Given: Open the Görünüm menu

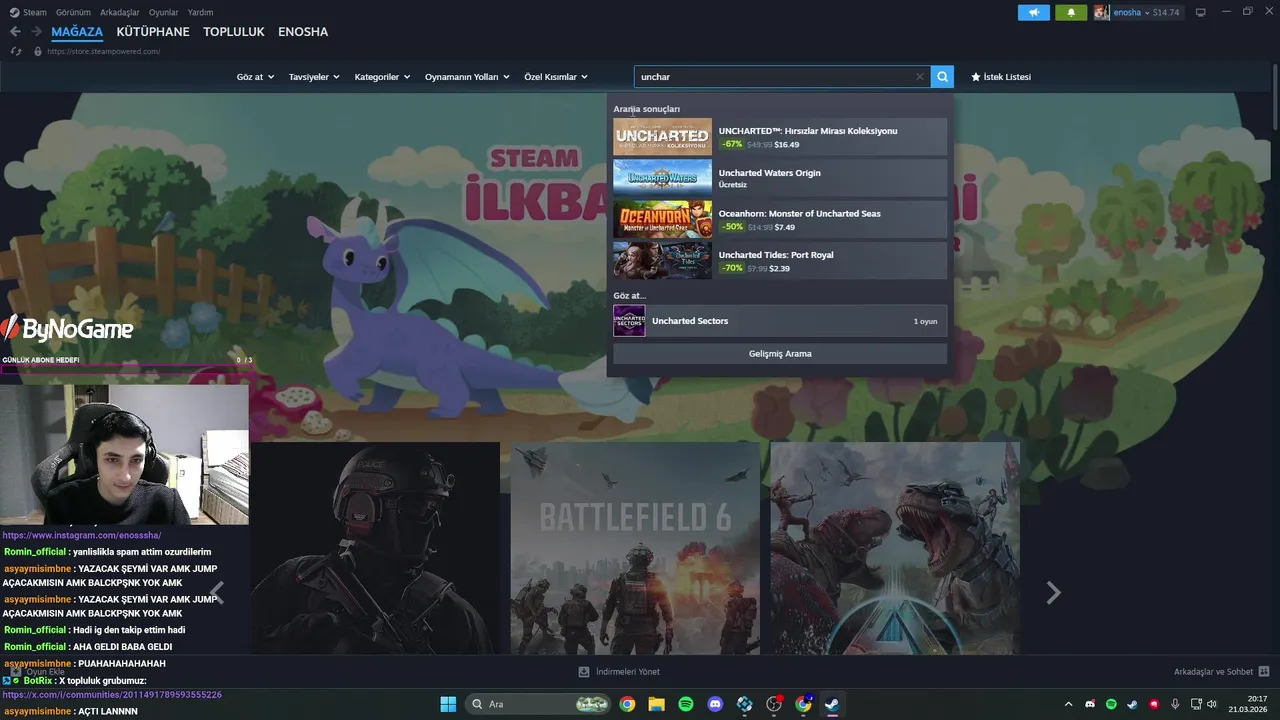Looking at the screenshot, I should tap(73, 12).
